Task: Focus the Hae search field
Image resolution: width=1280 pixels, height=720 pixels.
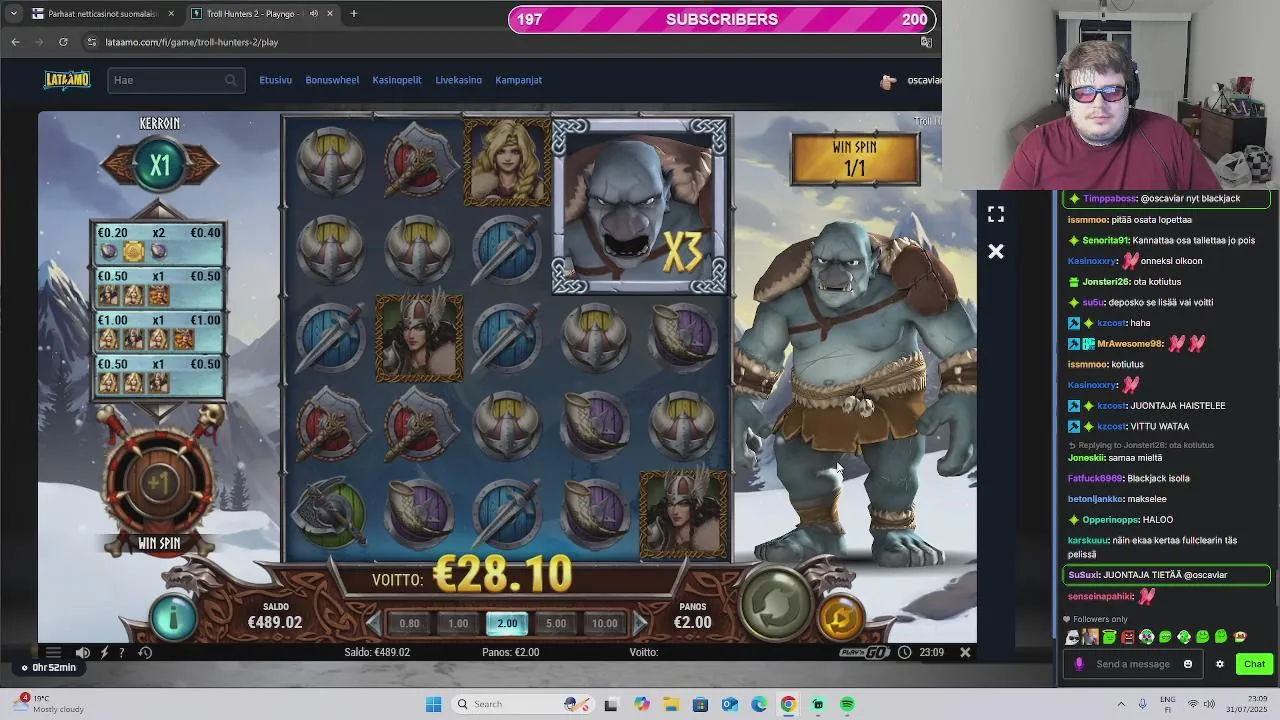Action: [175, 80]
